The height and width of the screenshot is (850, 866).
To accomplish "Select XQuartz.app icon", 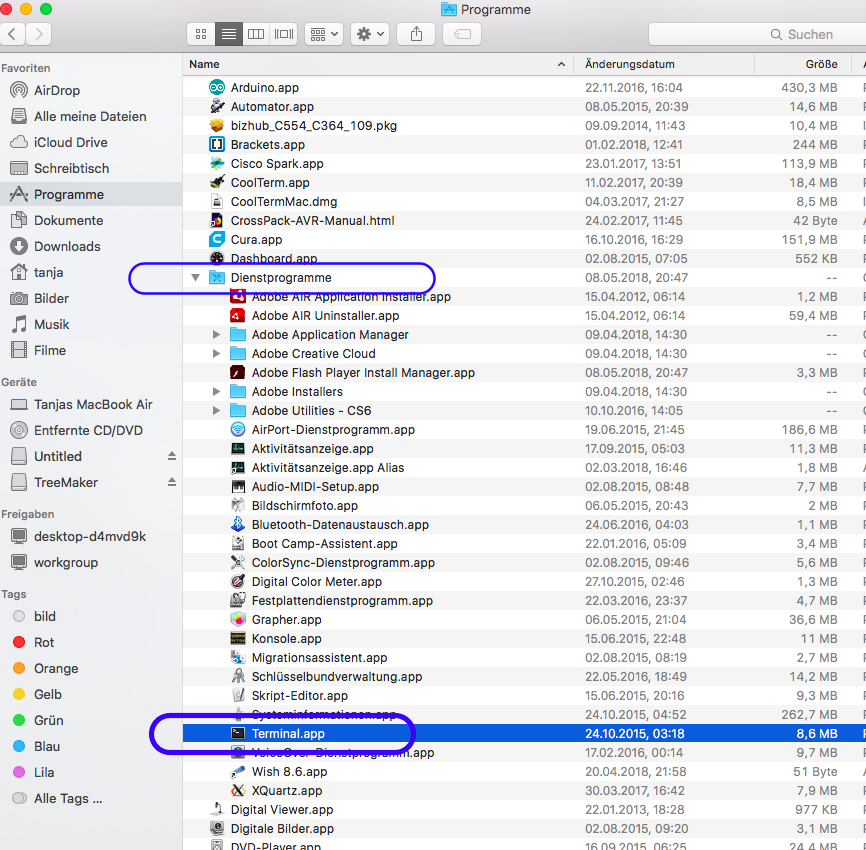I will tap(238, 790).
